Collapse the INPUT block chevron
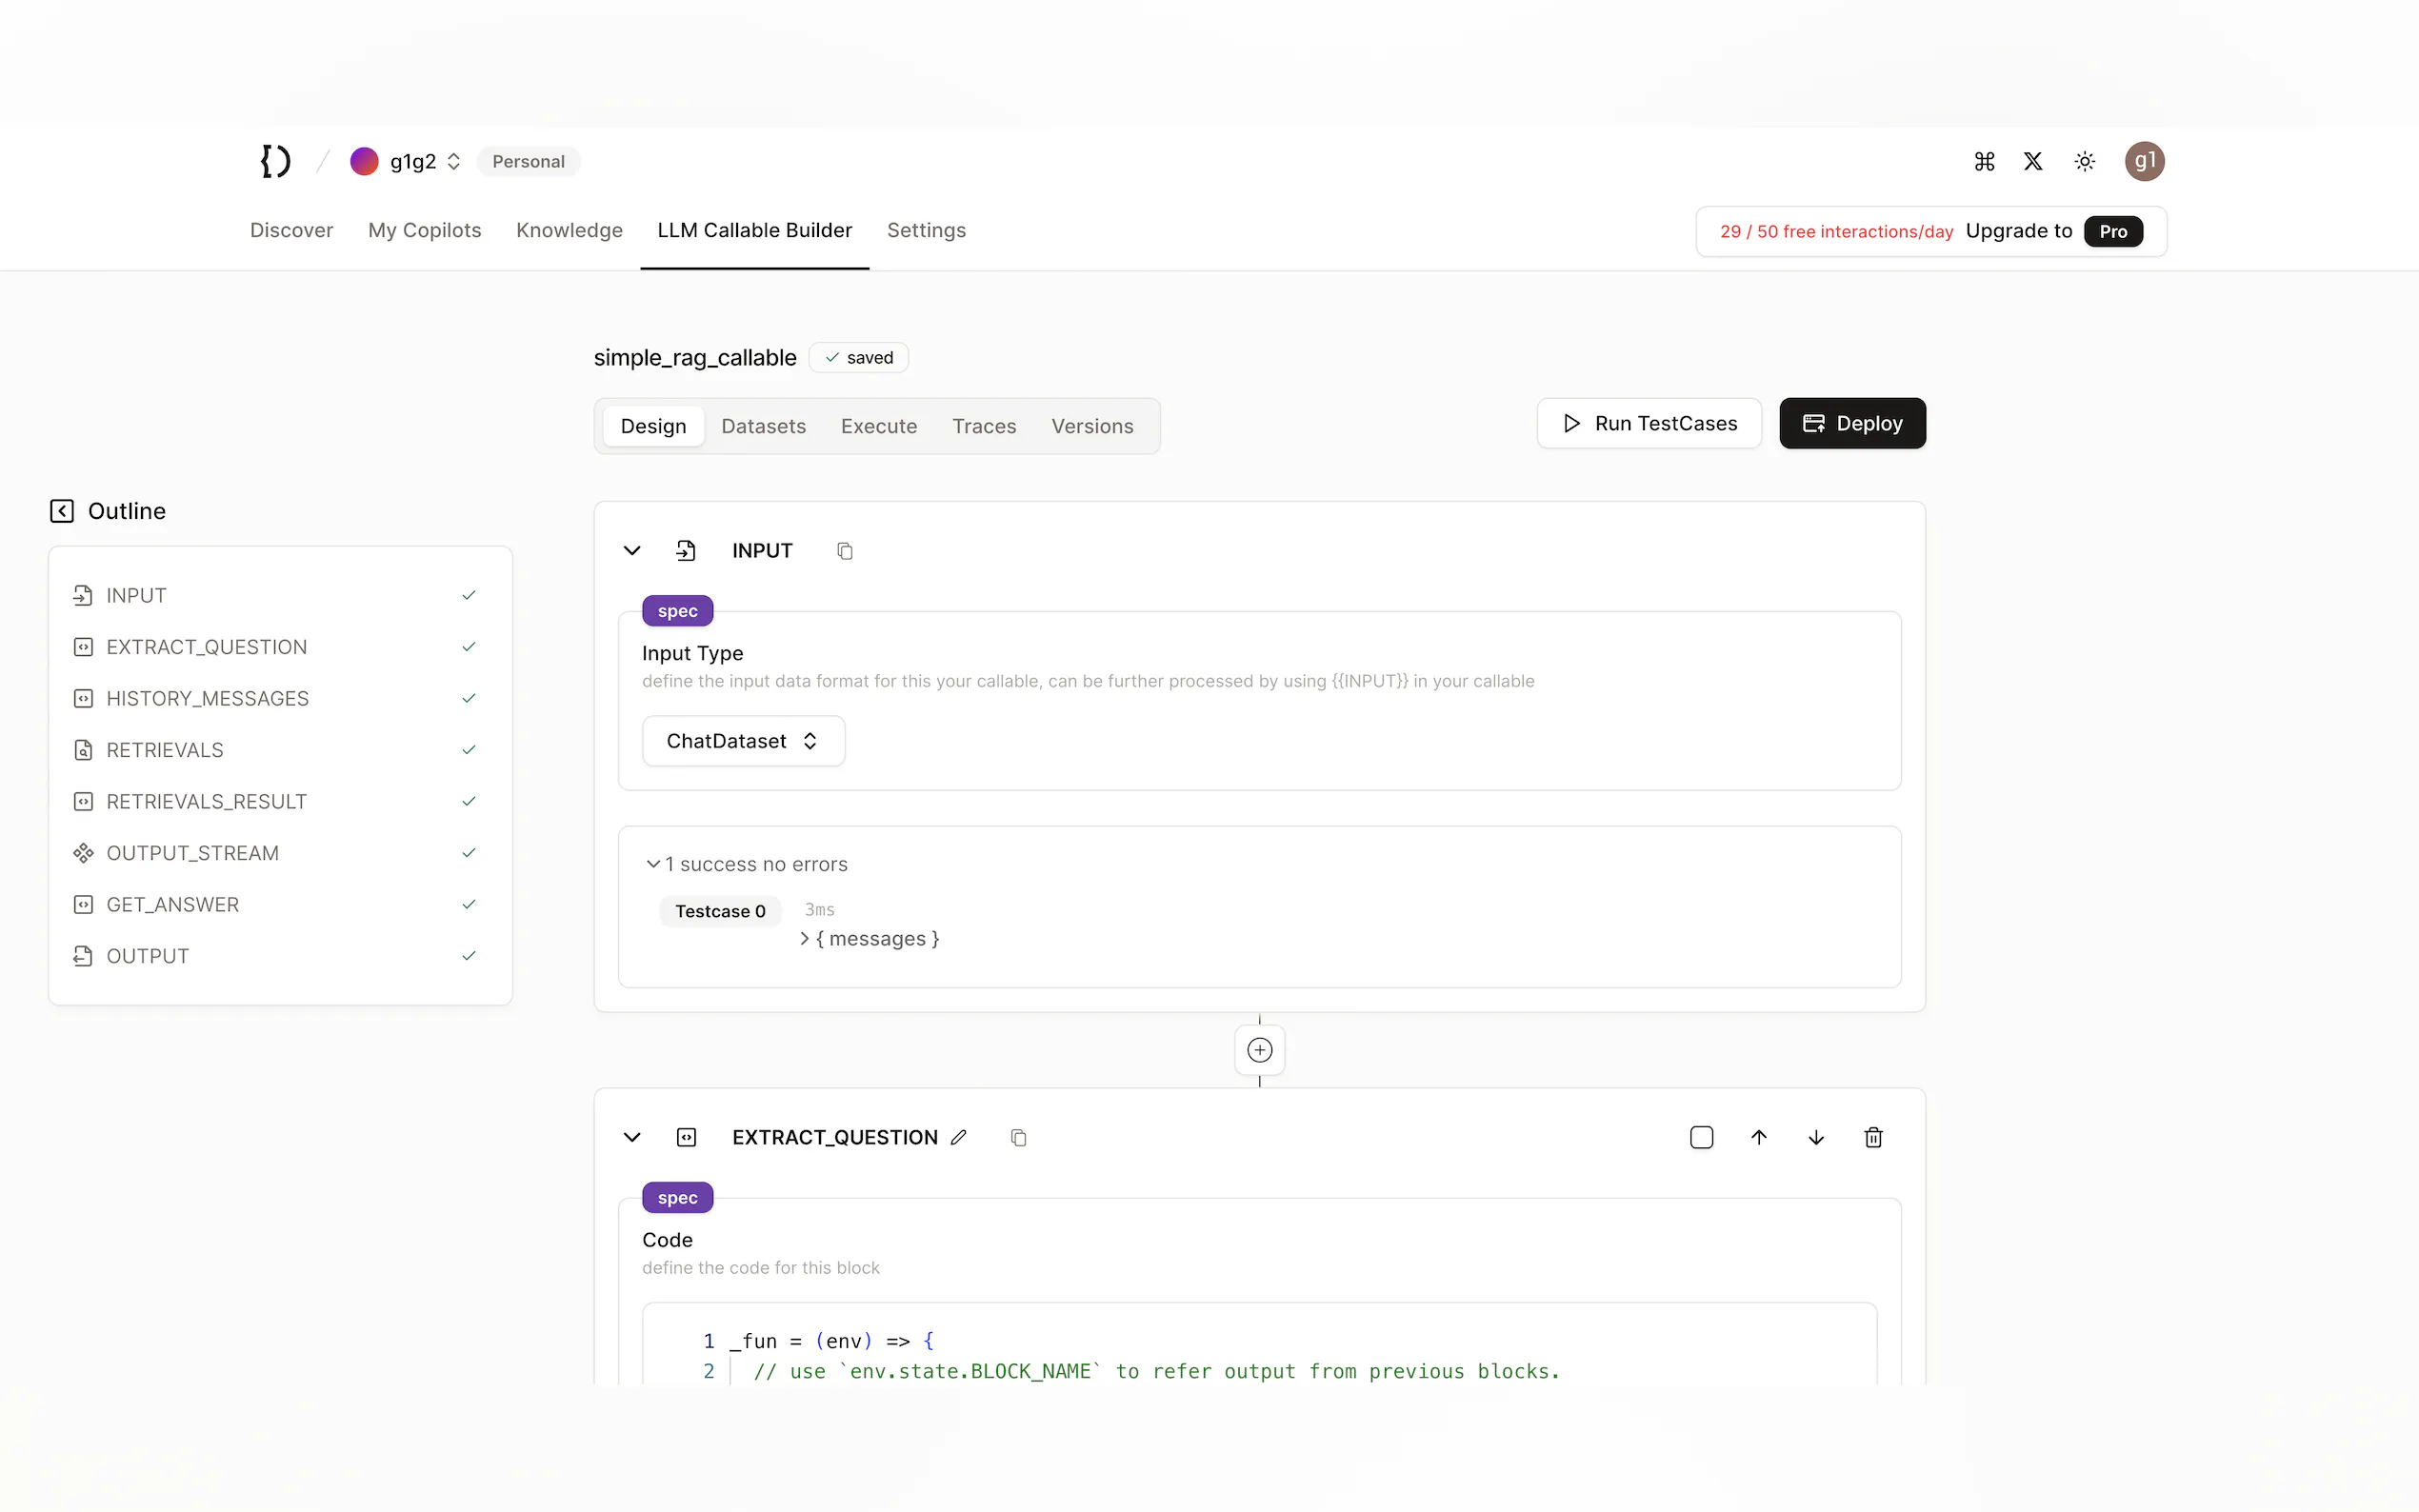Image resolution: width=2419 pixels, height=1512 pixels. (x=632, y=551)
